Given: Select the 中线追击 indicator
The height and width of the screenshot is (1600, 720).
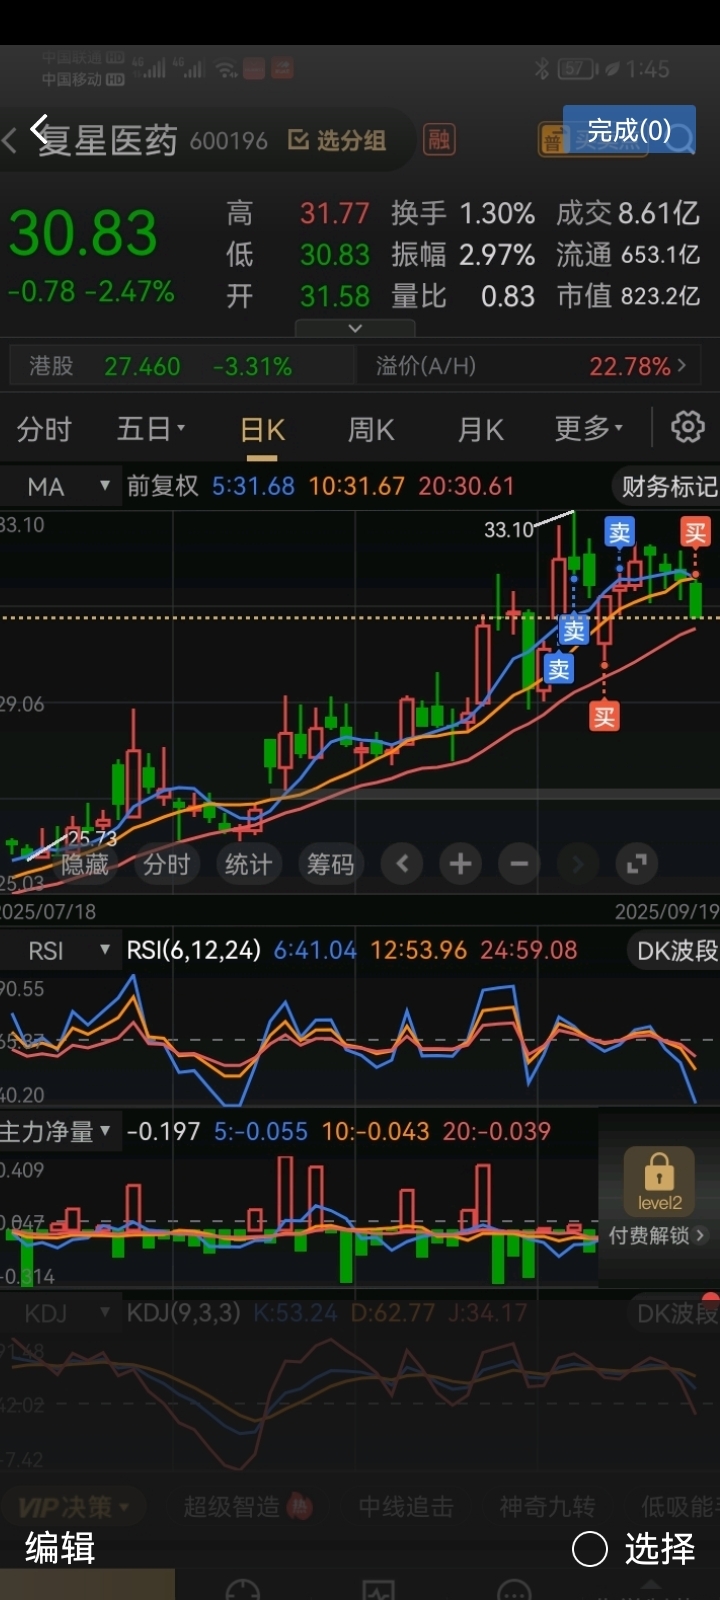Looking at the screenshot, I should coord(406,1506).
